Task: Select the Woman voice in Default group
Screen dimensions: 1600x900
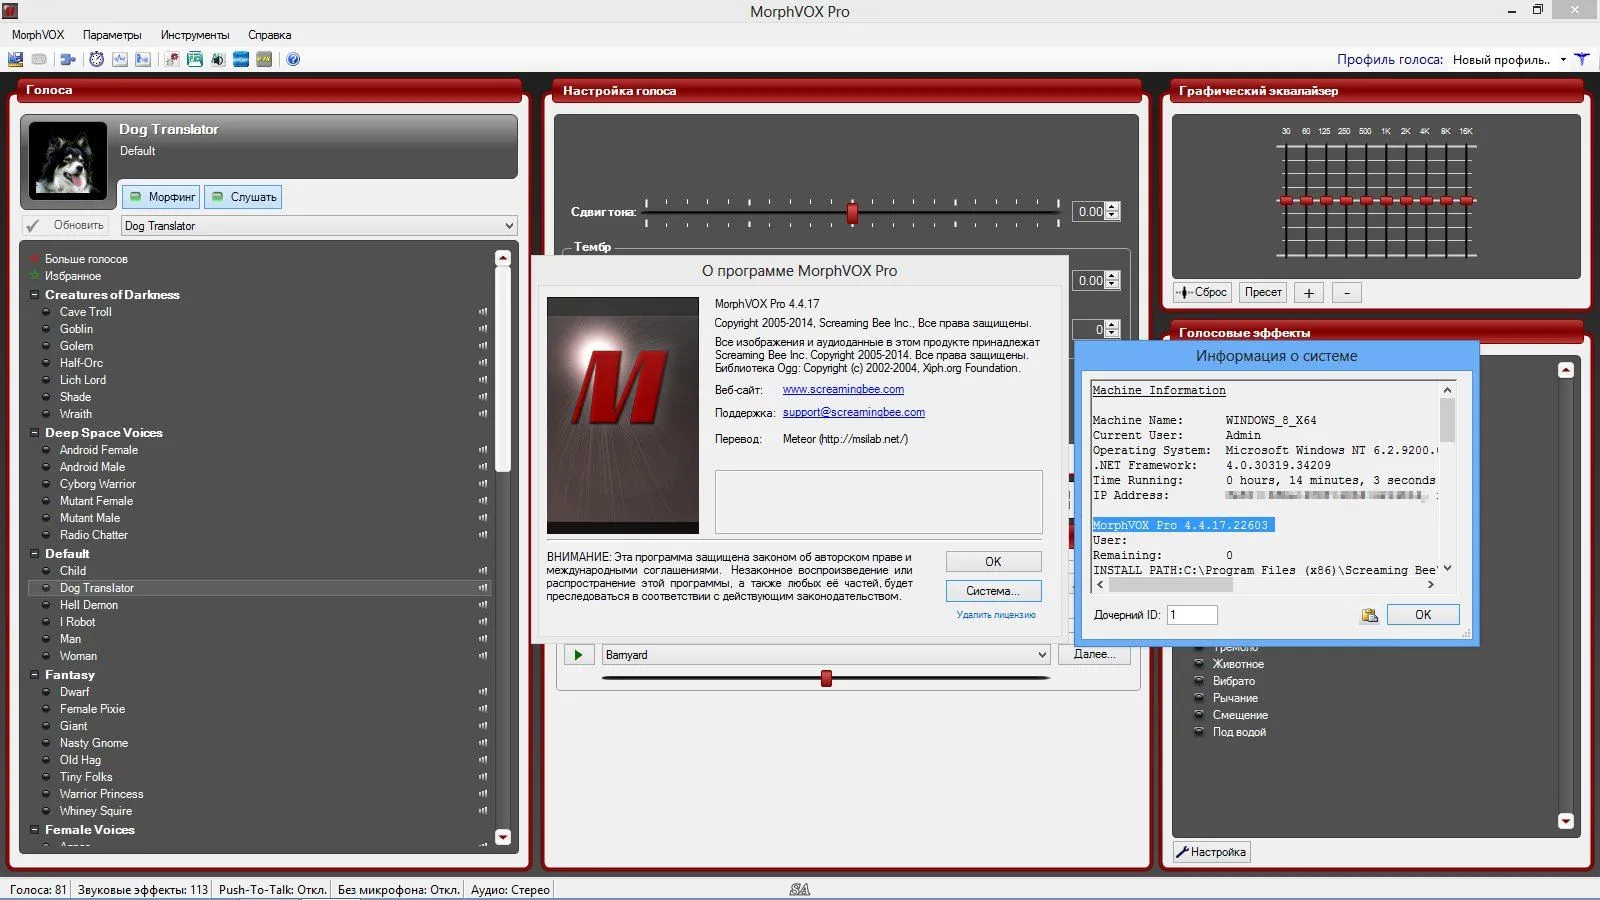Action: 78,656
